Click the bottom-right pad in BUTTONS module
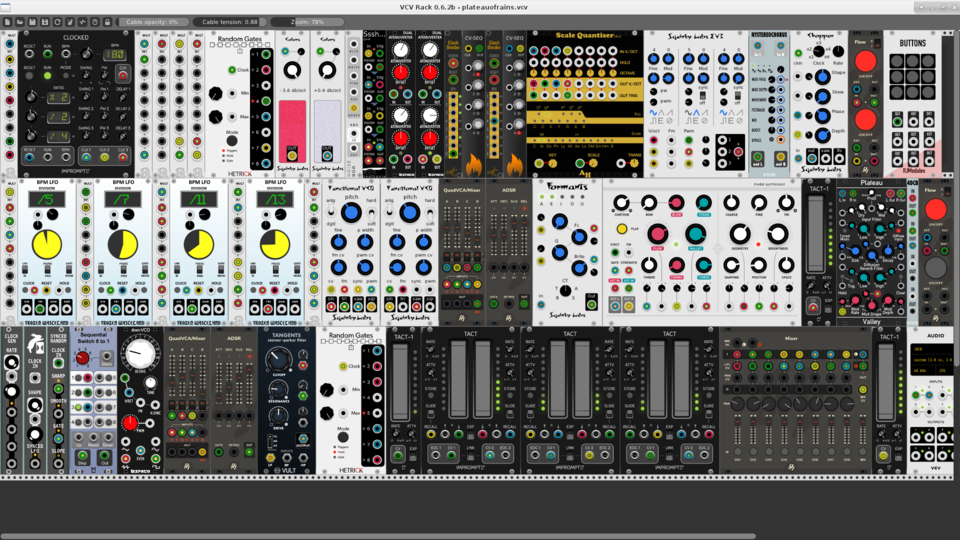The height and width of the screenshot is (540, 960). click(x=928, y=92)
